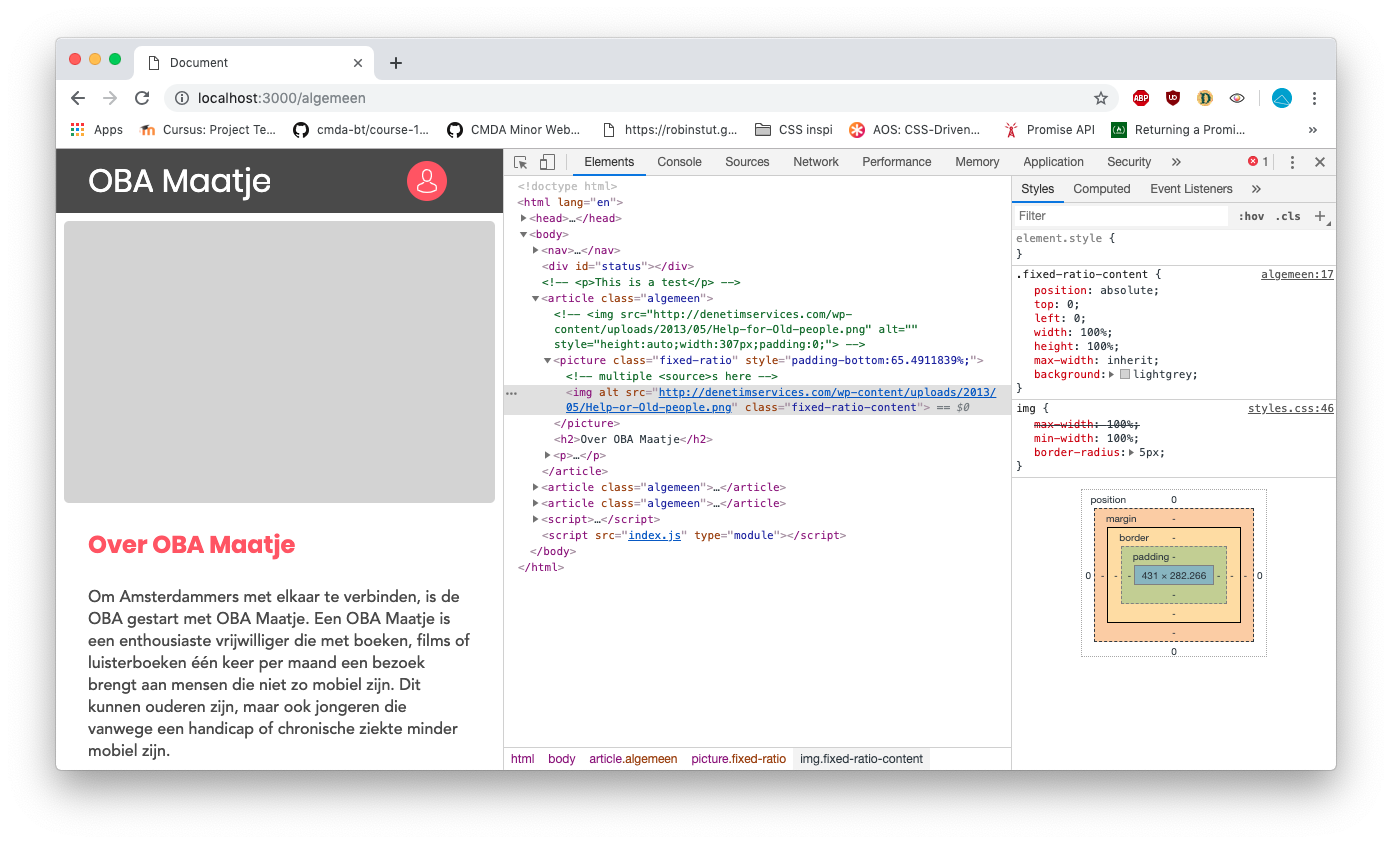The width and height of the screenshot is (1392, 844).
Task: Close the Document tab
Action: pyautogui.click(x=358, y=63)
